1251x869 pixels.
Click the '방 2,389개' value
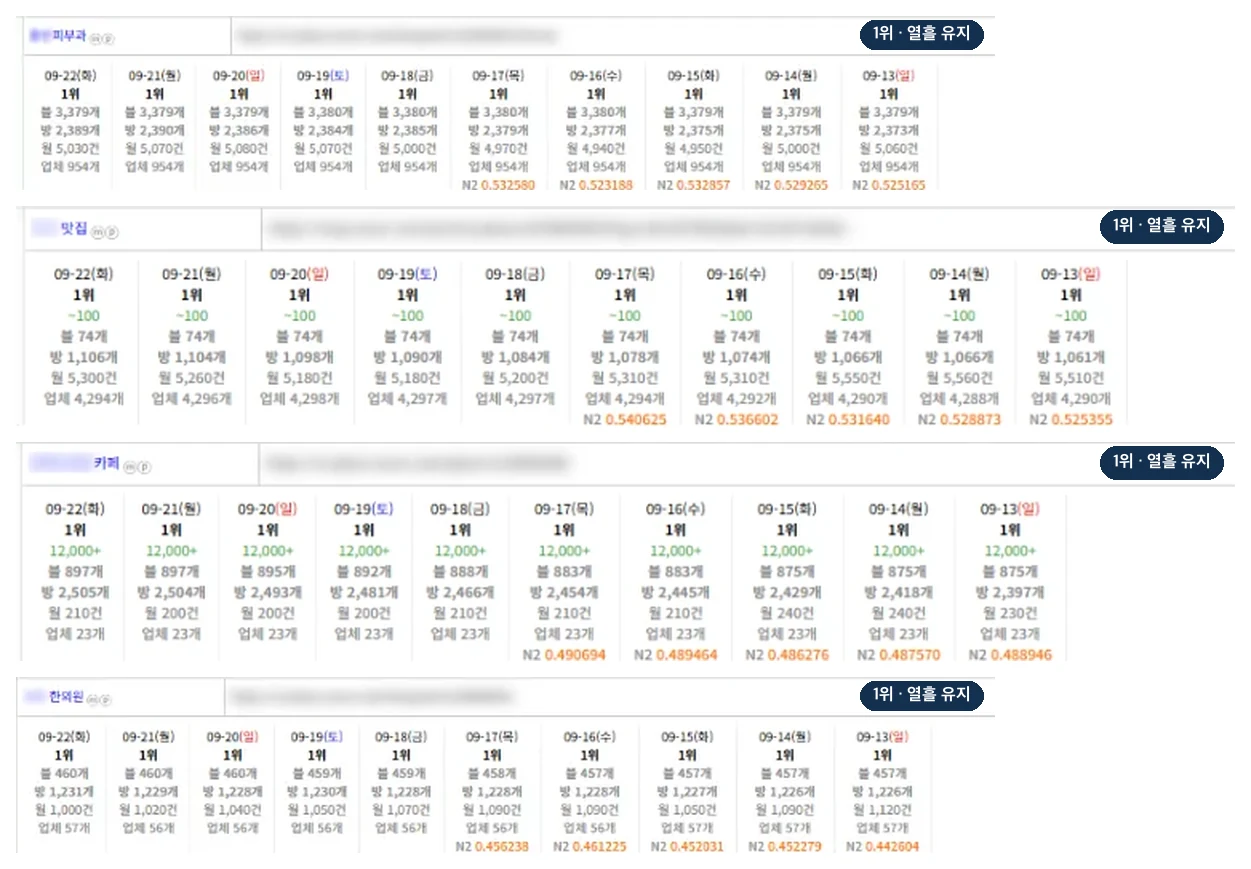pos(70,130)
